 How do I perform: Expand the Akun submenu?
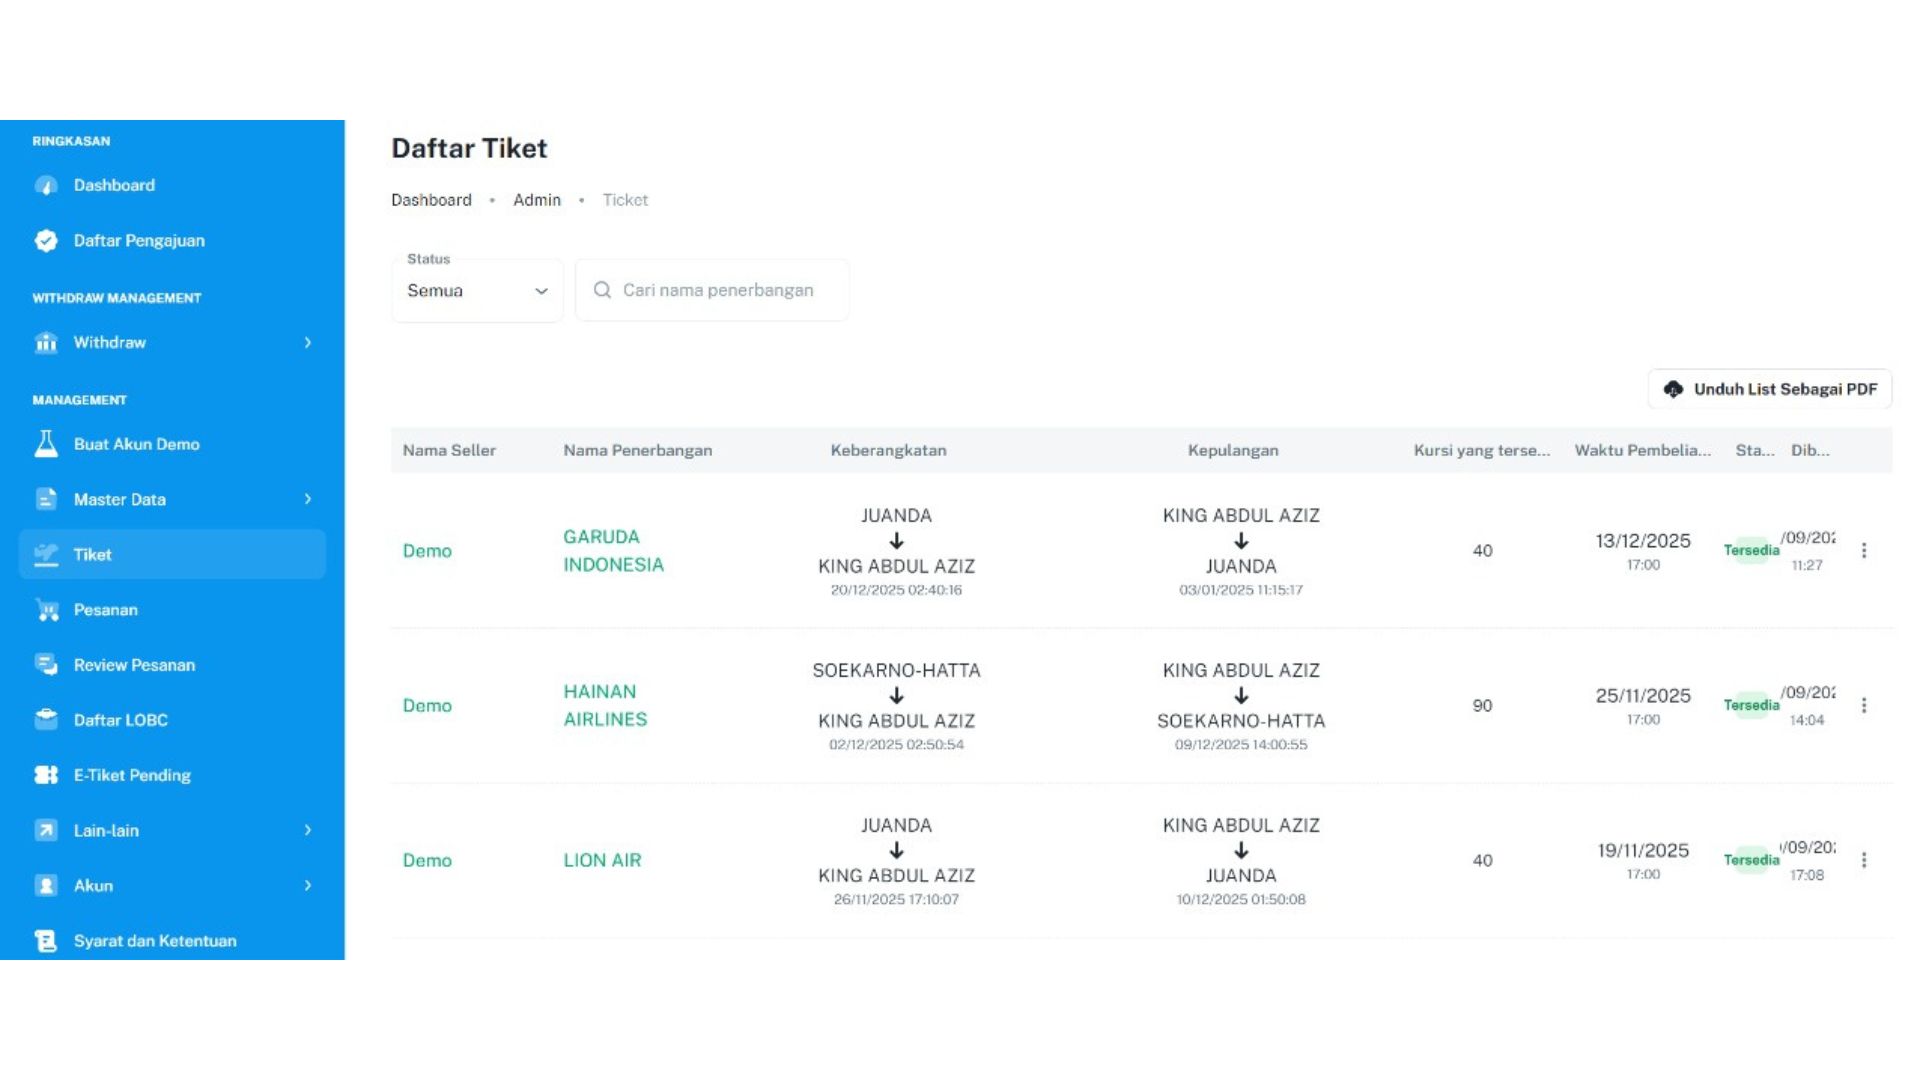[x=308, y=885]
